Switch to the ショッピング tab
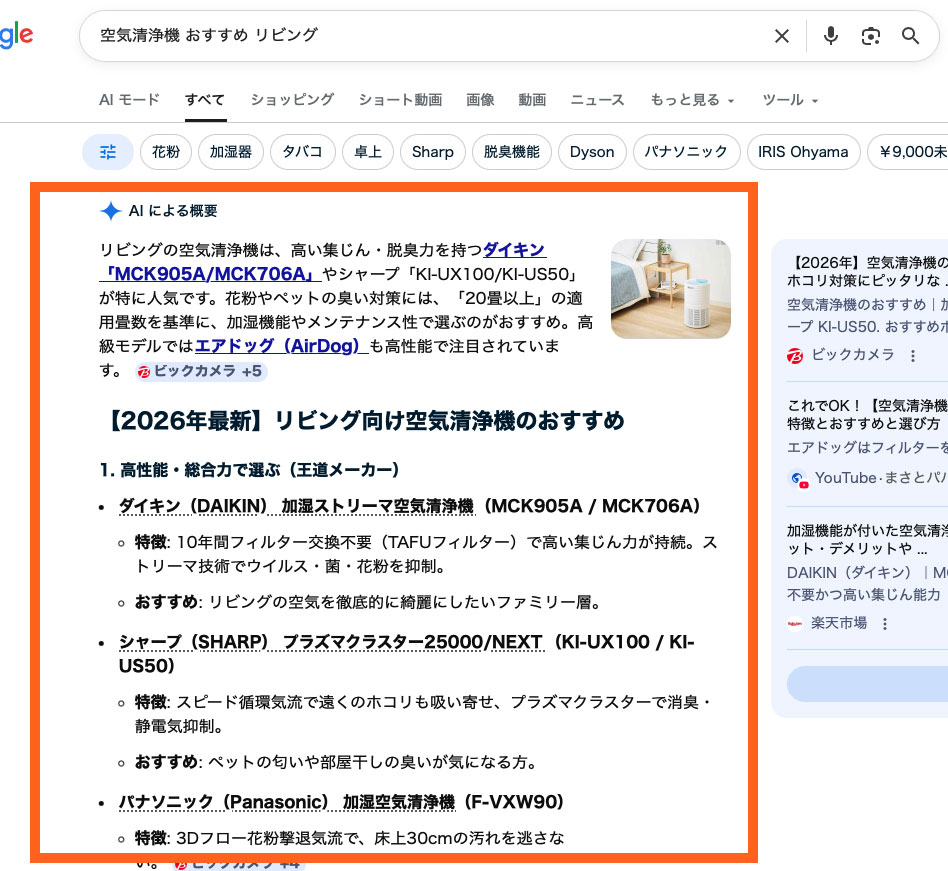The image size is (948, 871). pyautogui.click(x=292, y=100)
